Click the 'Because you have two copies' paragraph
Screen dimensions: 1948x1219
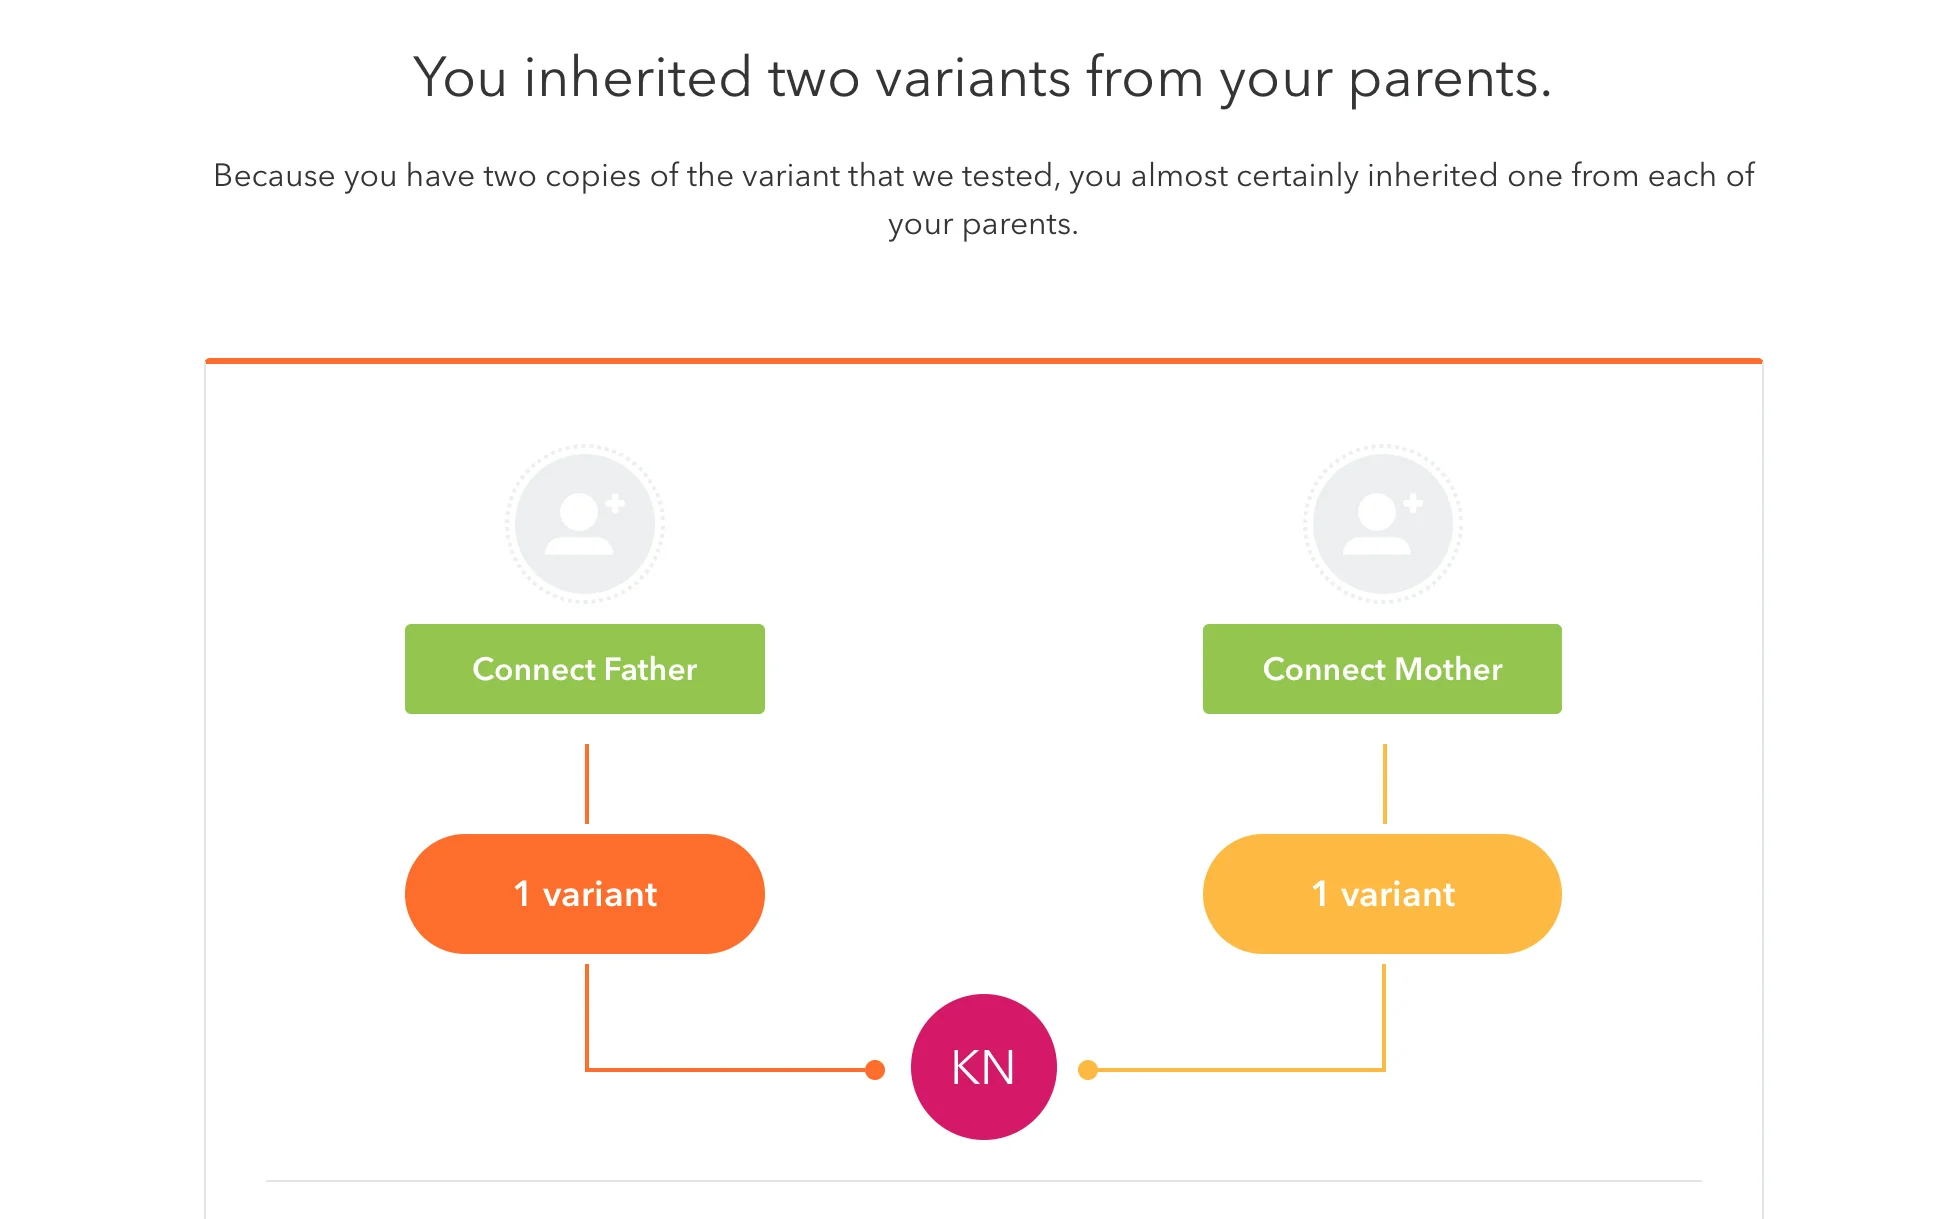[984, 199]
